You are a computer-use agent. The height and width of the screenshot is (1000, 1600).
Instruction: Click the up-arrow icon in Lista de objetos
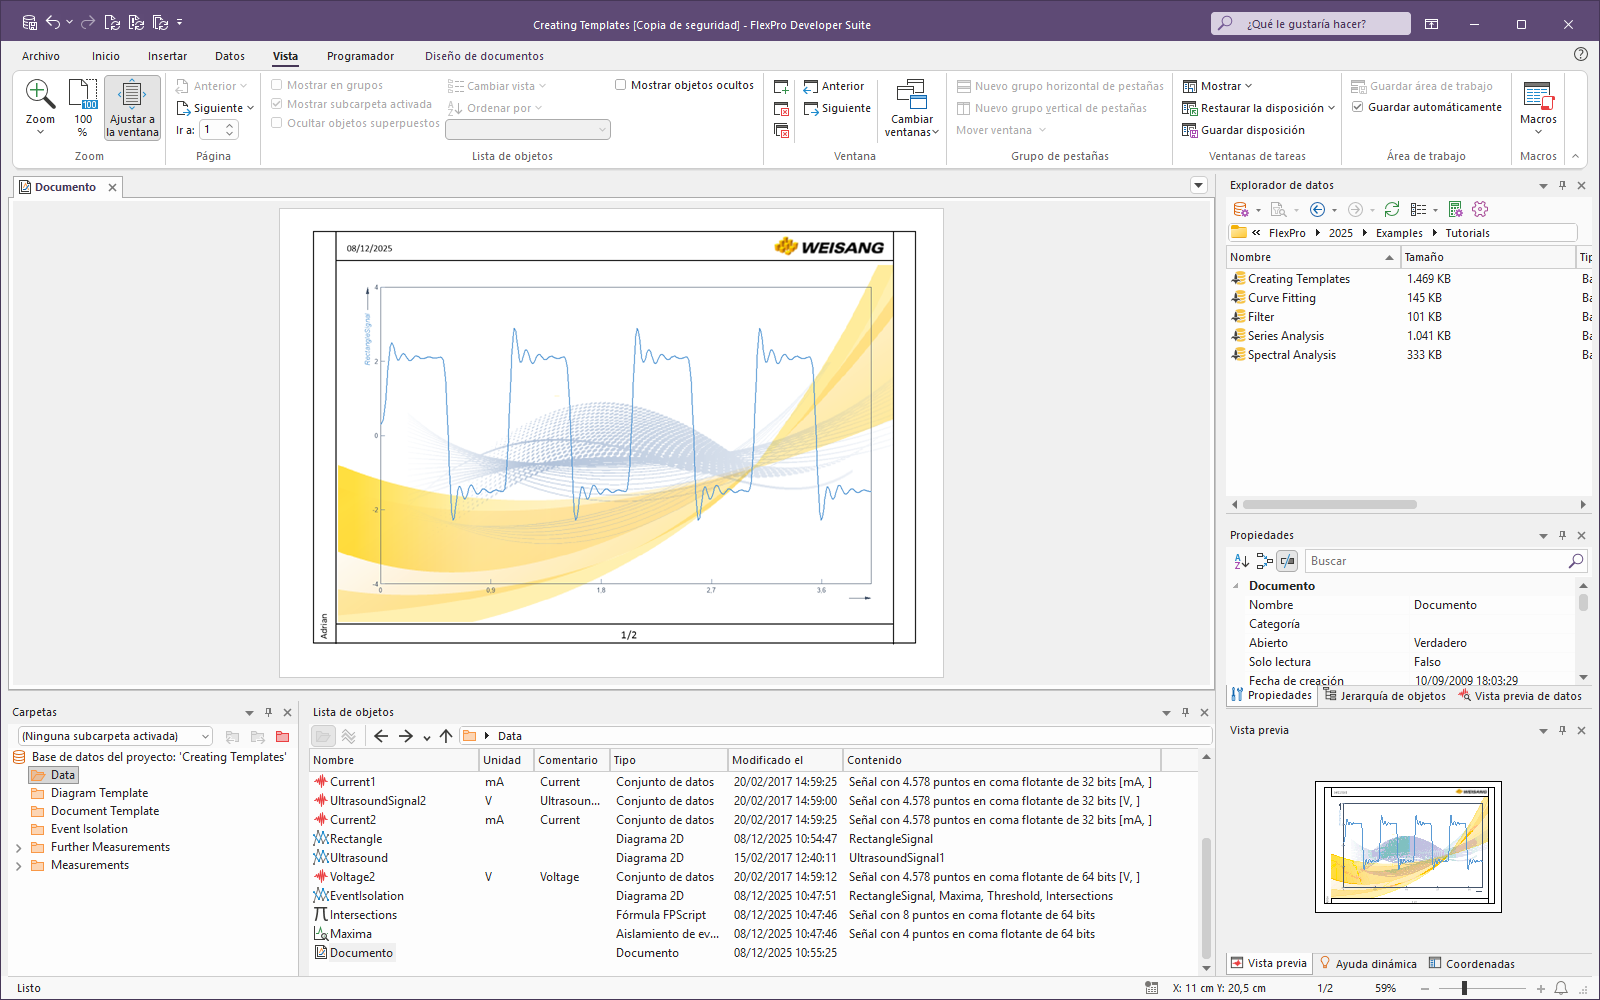click(x=446, y=736)
